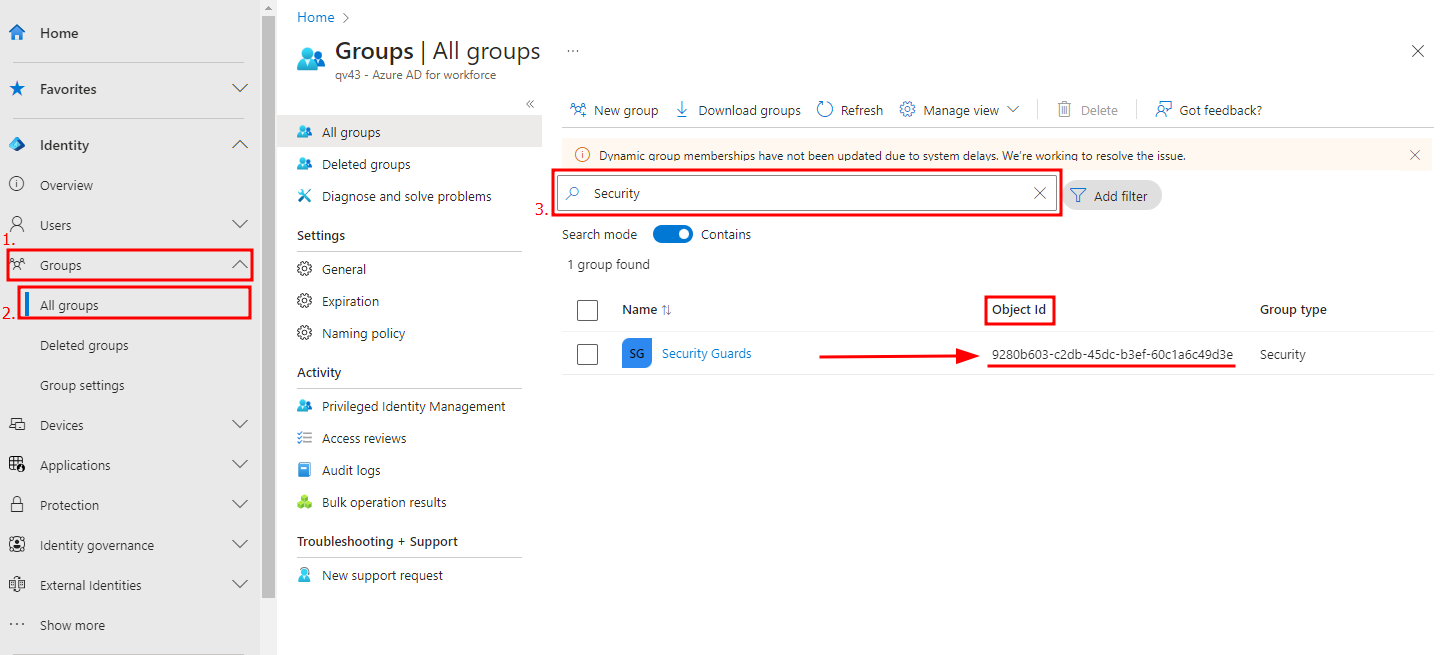Image resolution: width=1454 pixels, height=655 pixels.
Task: Click the New group icon
Action: pyautogui.click(x=578, y=110)
